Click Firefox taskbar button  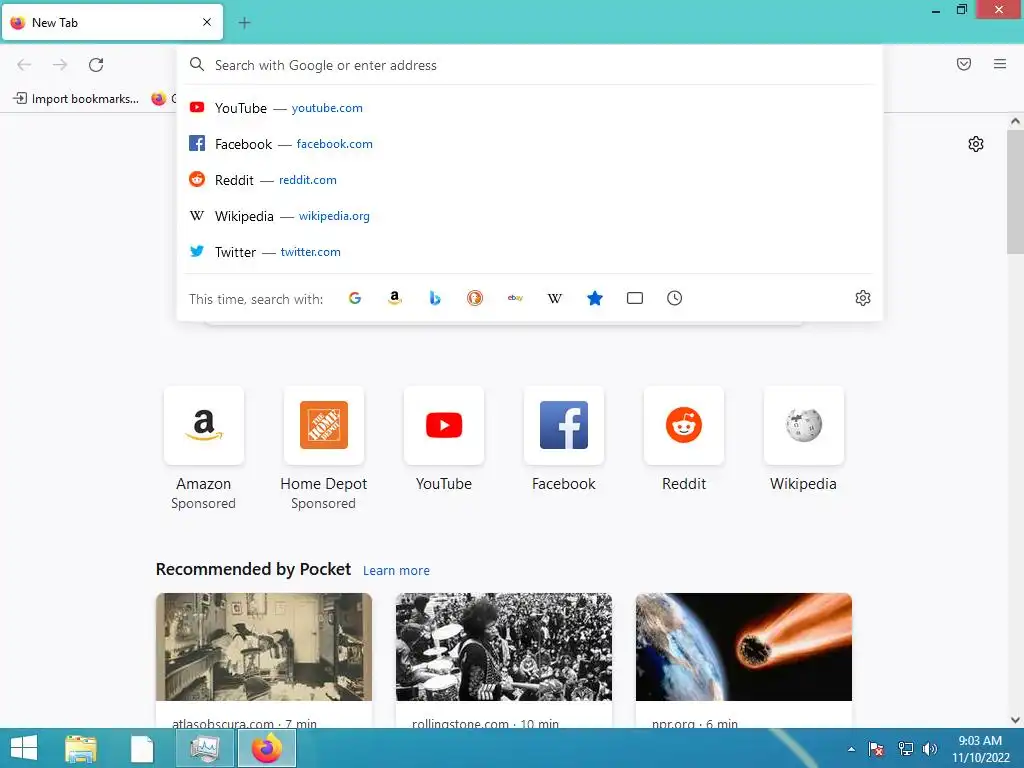tap(267, 748)
